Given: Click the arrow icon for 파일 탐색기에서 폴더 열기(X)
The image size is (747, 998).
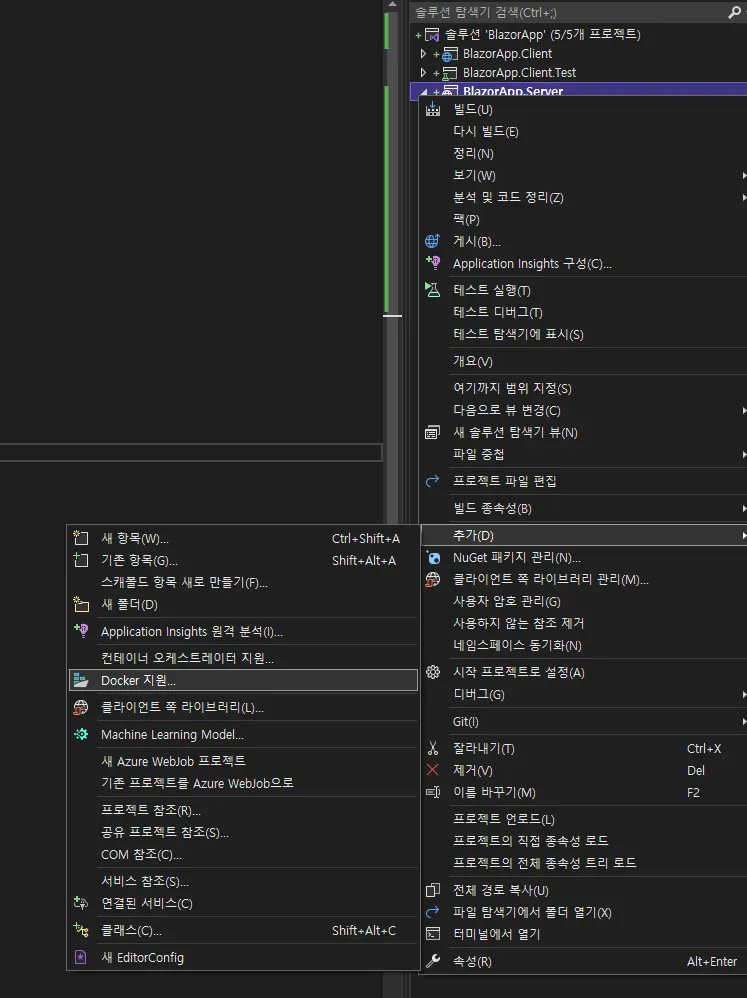Looking at the screenshot, I should pyautogui.click(x=432, y=912).
